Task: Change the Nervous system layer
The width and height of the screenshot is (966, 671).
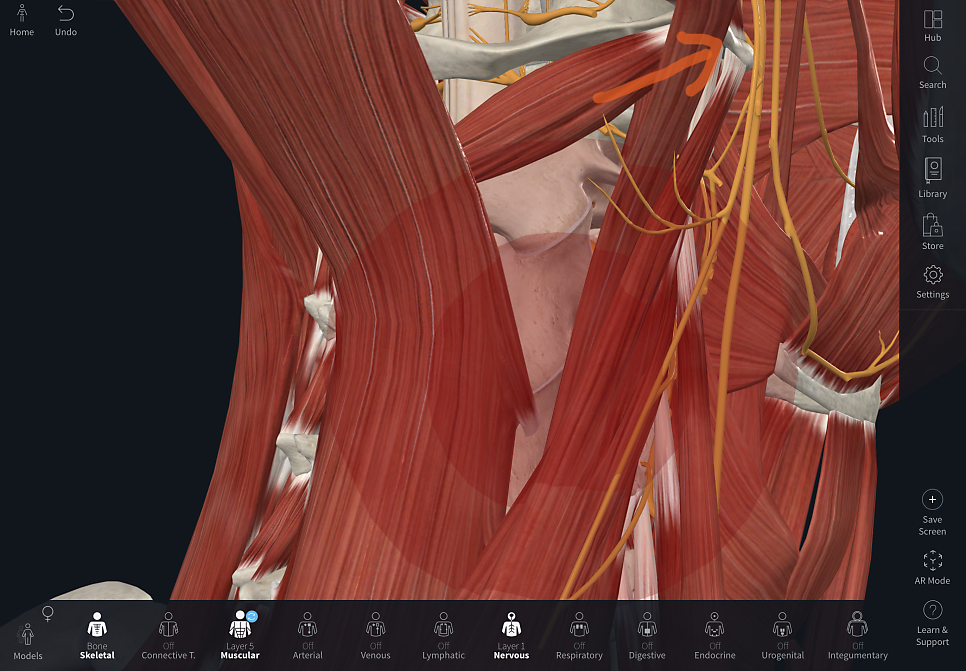Action: 511,635
